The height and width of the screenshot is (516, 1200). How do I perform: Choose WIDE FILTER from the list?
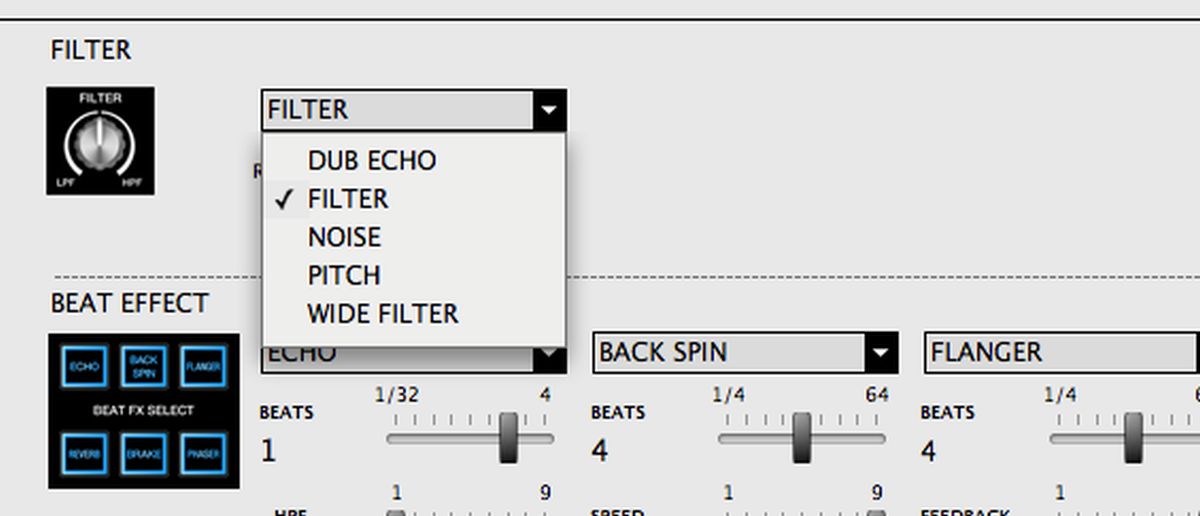[x=382, y=313]
